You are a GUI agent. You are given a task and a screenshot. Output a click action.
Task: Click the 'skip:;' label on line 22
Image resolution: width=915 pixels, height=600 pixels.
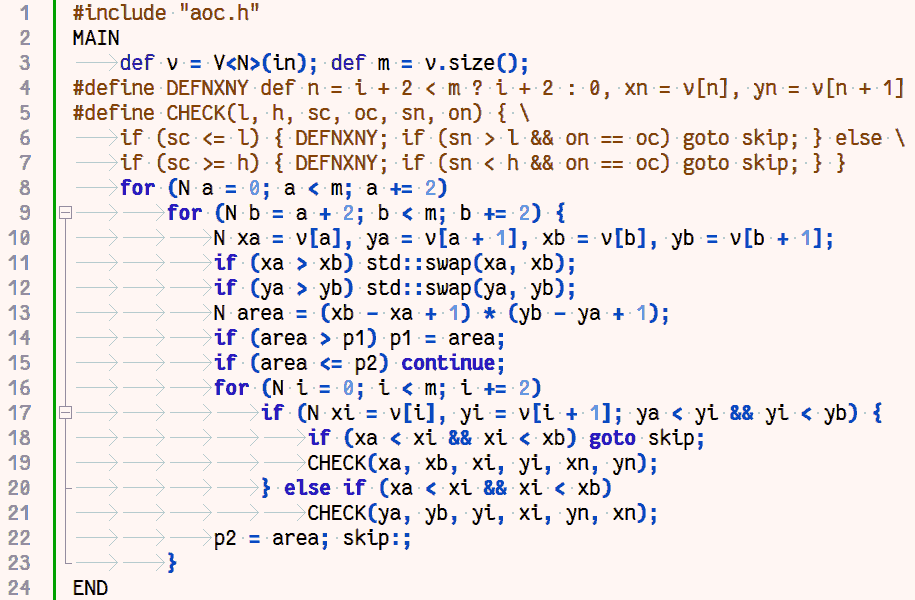[x=377, y=538]
